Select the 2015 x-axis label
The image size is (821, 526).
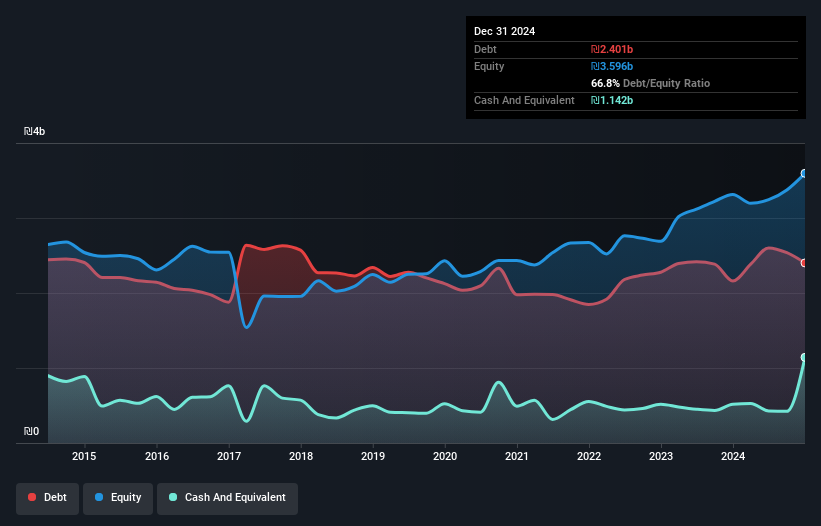coord(84,456)
